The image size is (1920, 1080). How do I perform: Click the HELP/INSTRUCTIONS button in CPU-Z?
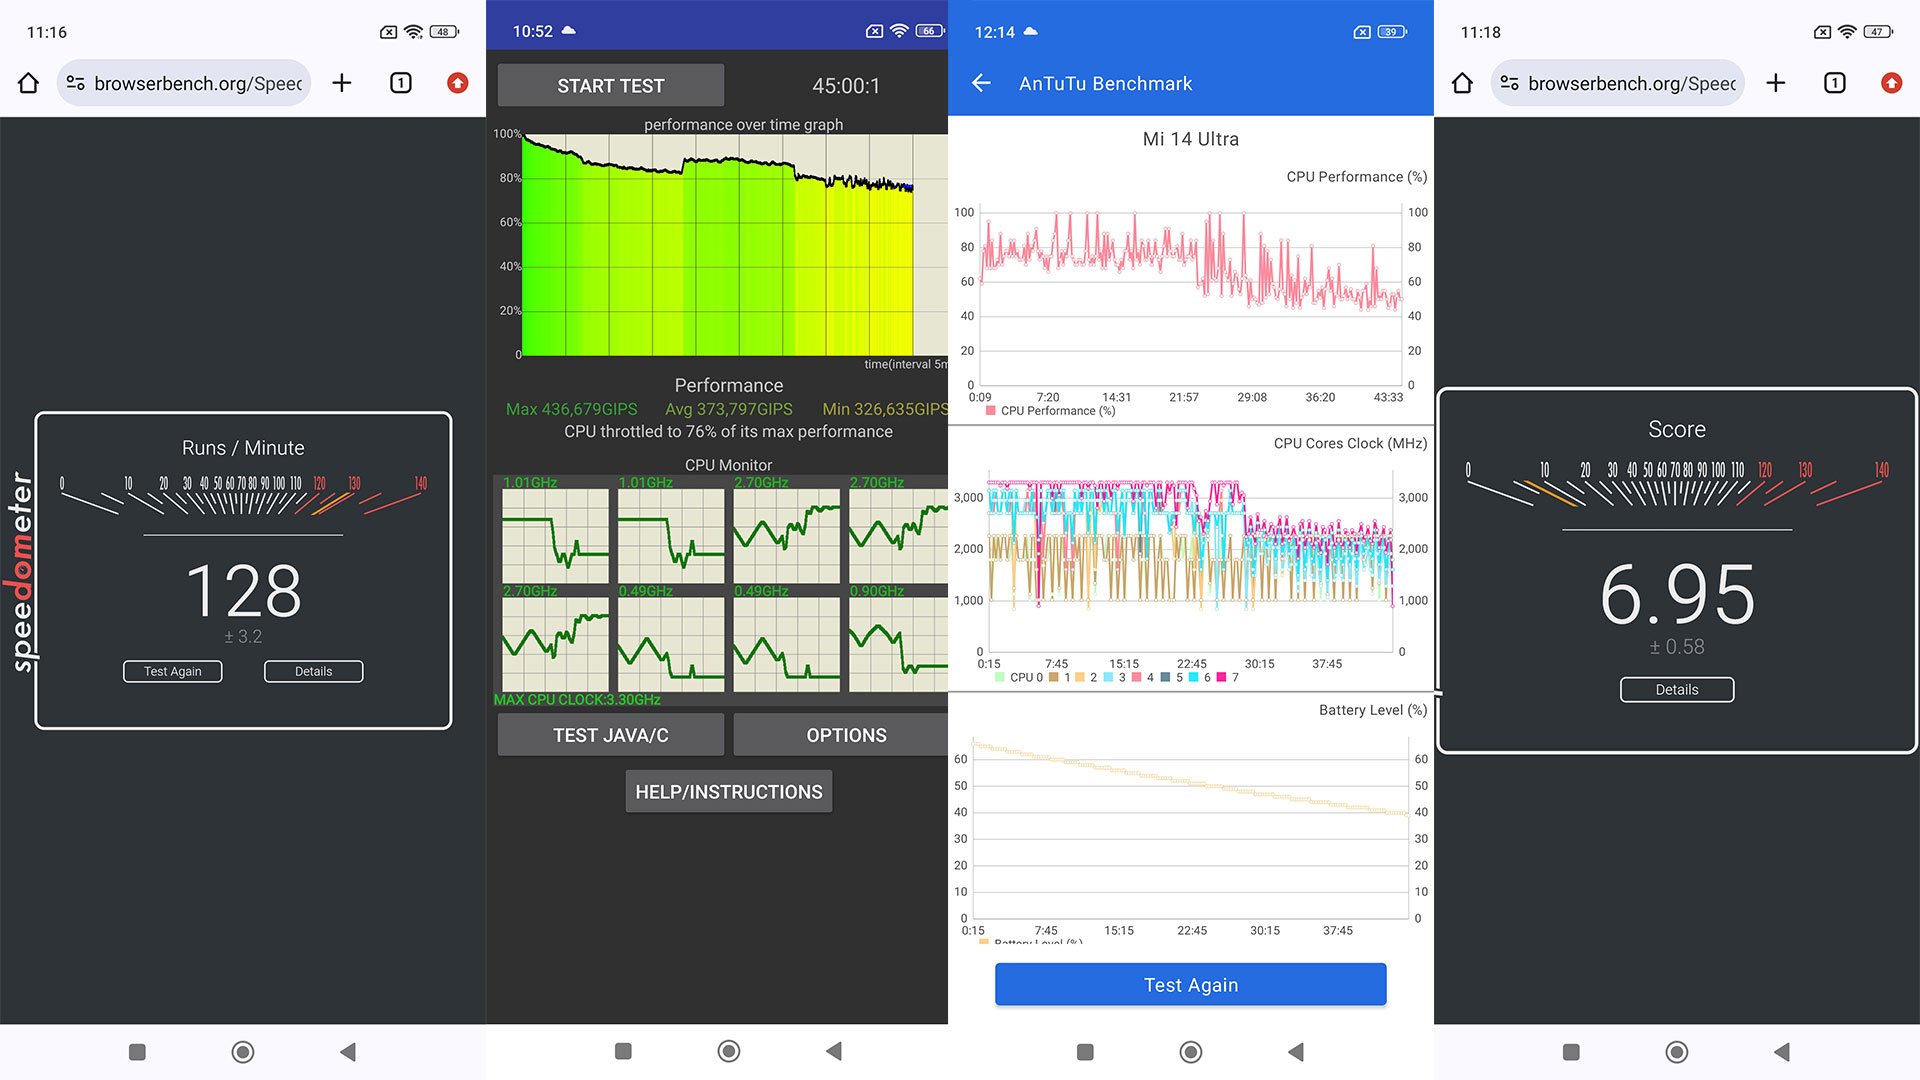tap(727, 791)
